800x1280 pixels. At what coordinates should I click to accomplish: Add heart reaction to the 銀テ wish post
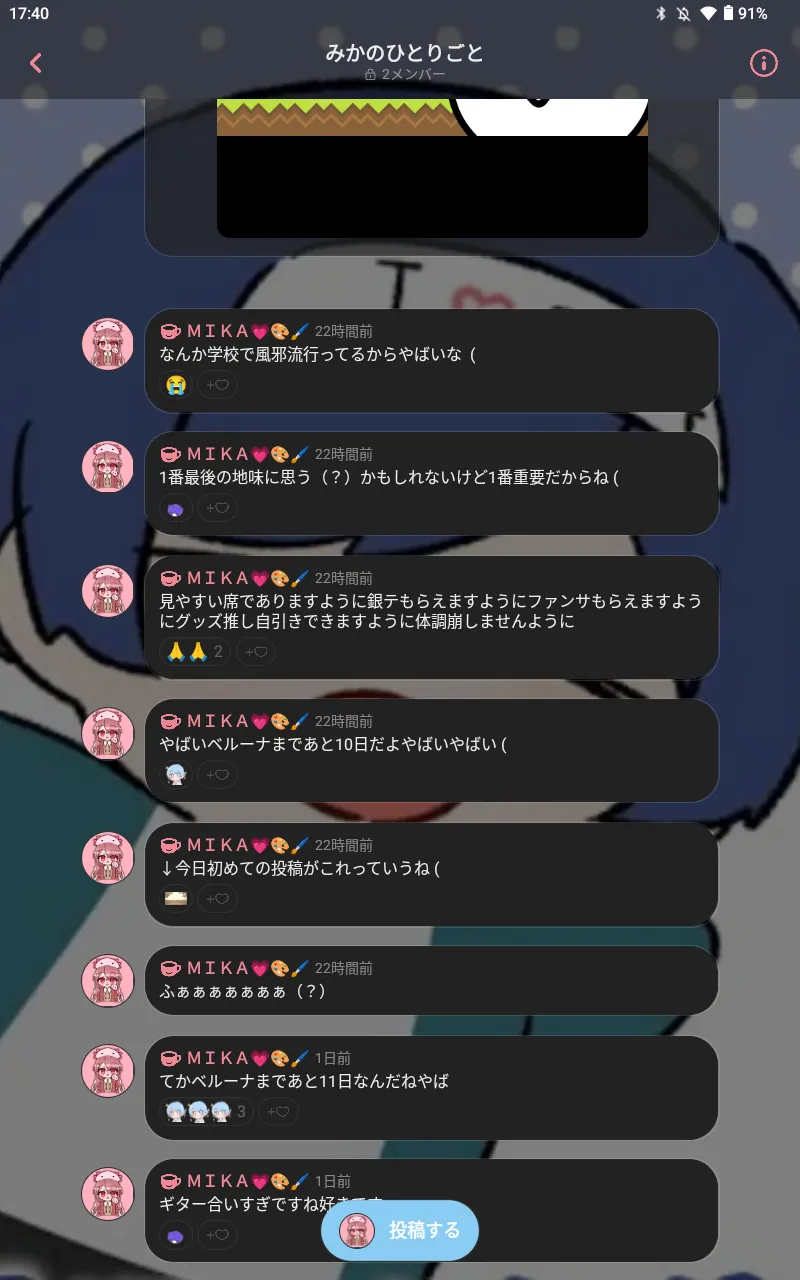[x=256, y=652]
